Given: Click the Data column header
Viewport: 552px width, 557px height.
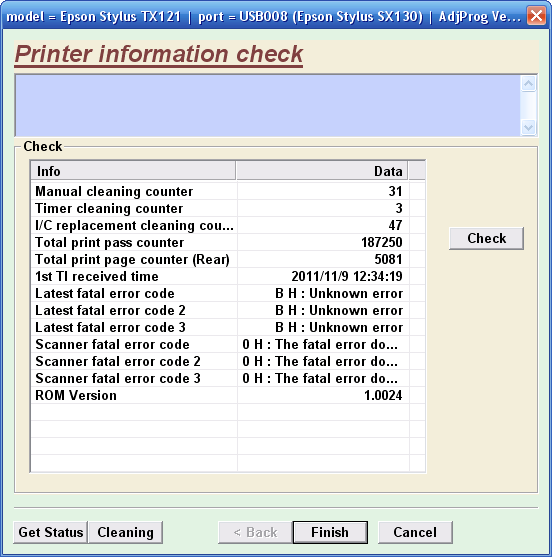Looking at the screenshot, I should (x=322, y=171).
